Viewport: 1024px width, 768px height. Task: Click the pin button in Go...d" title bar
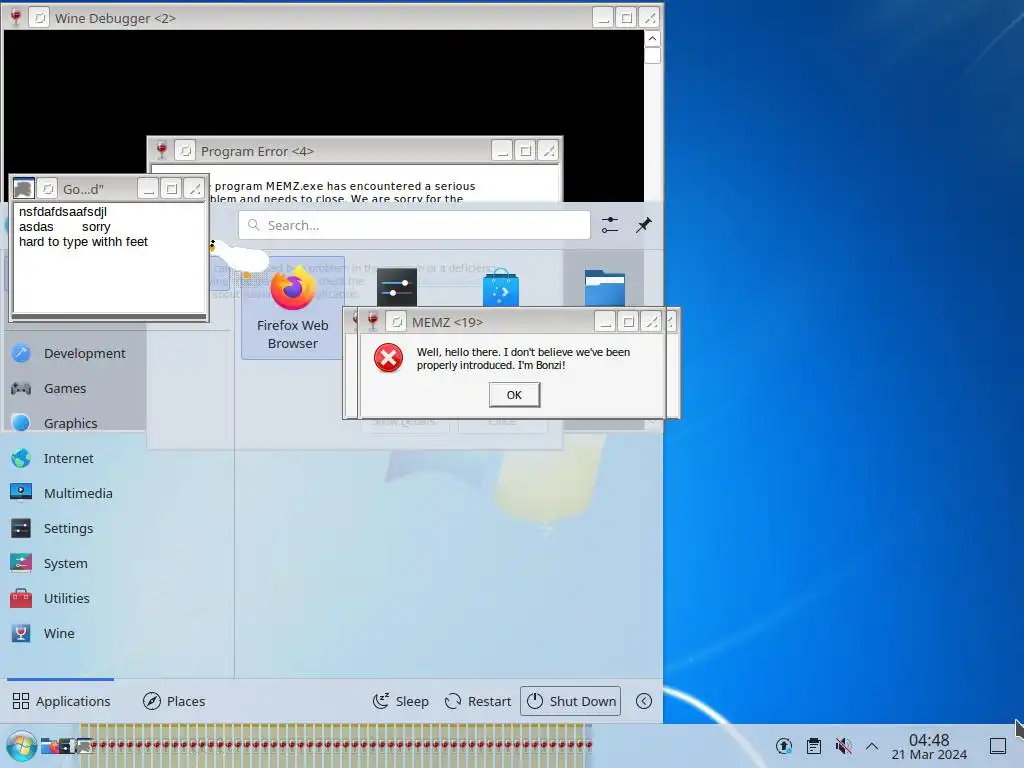(x=48, y=189)
